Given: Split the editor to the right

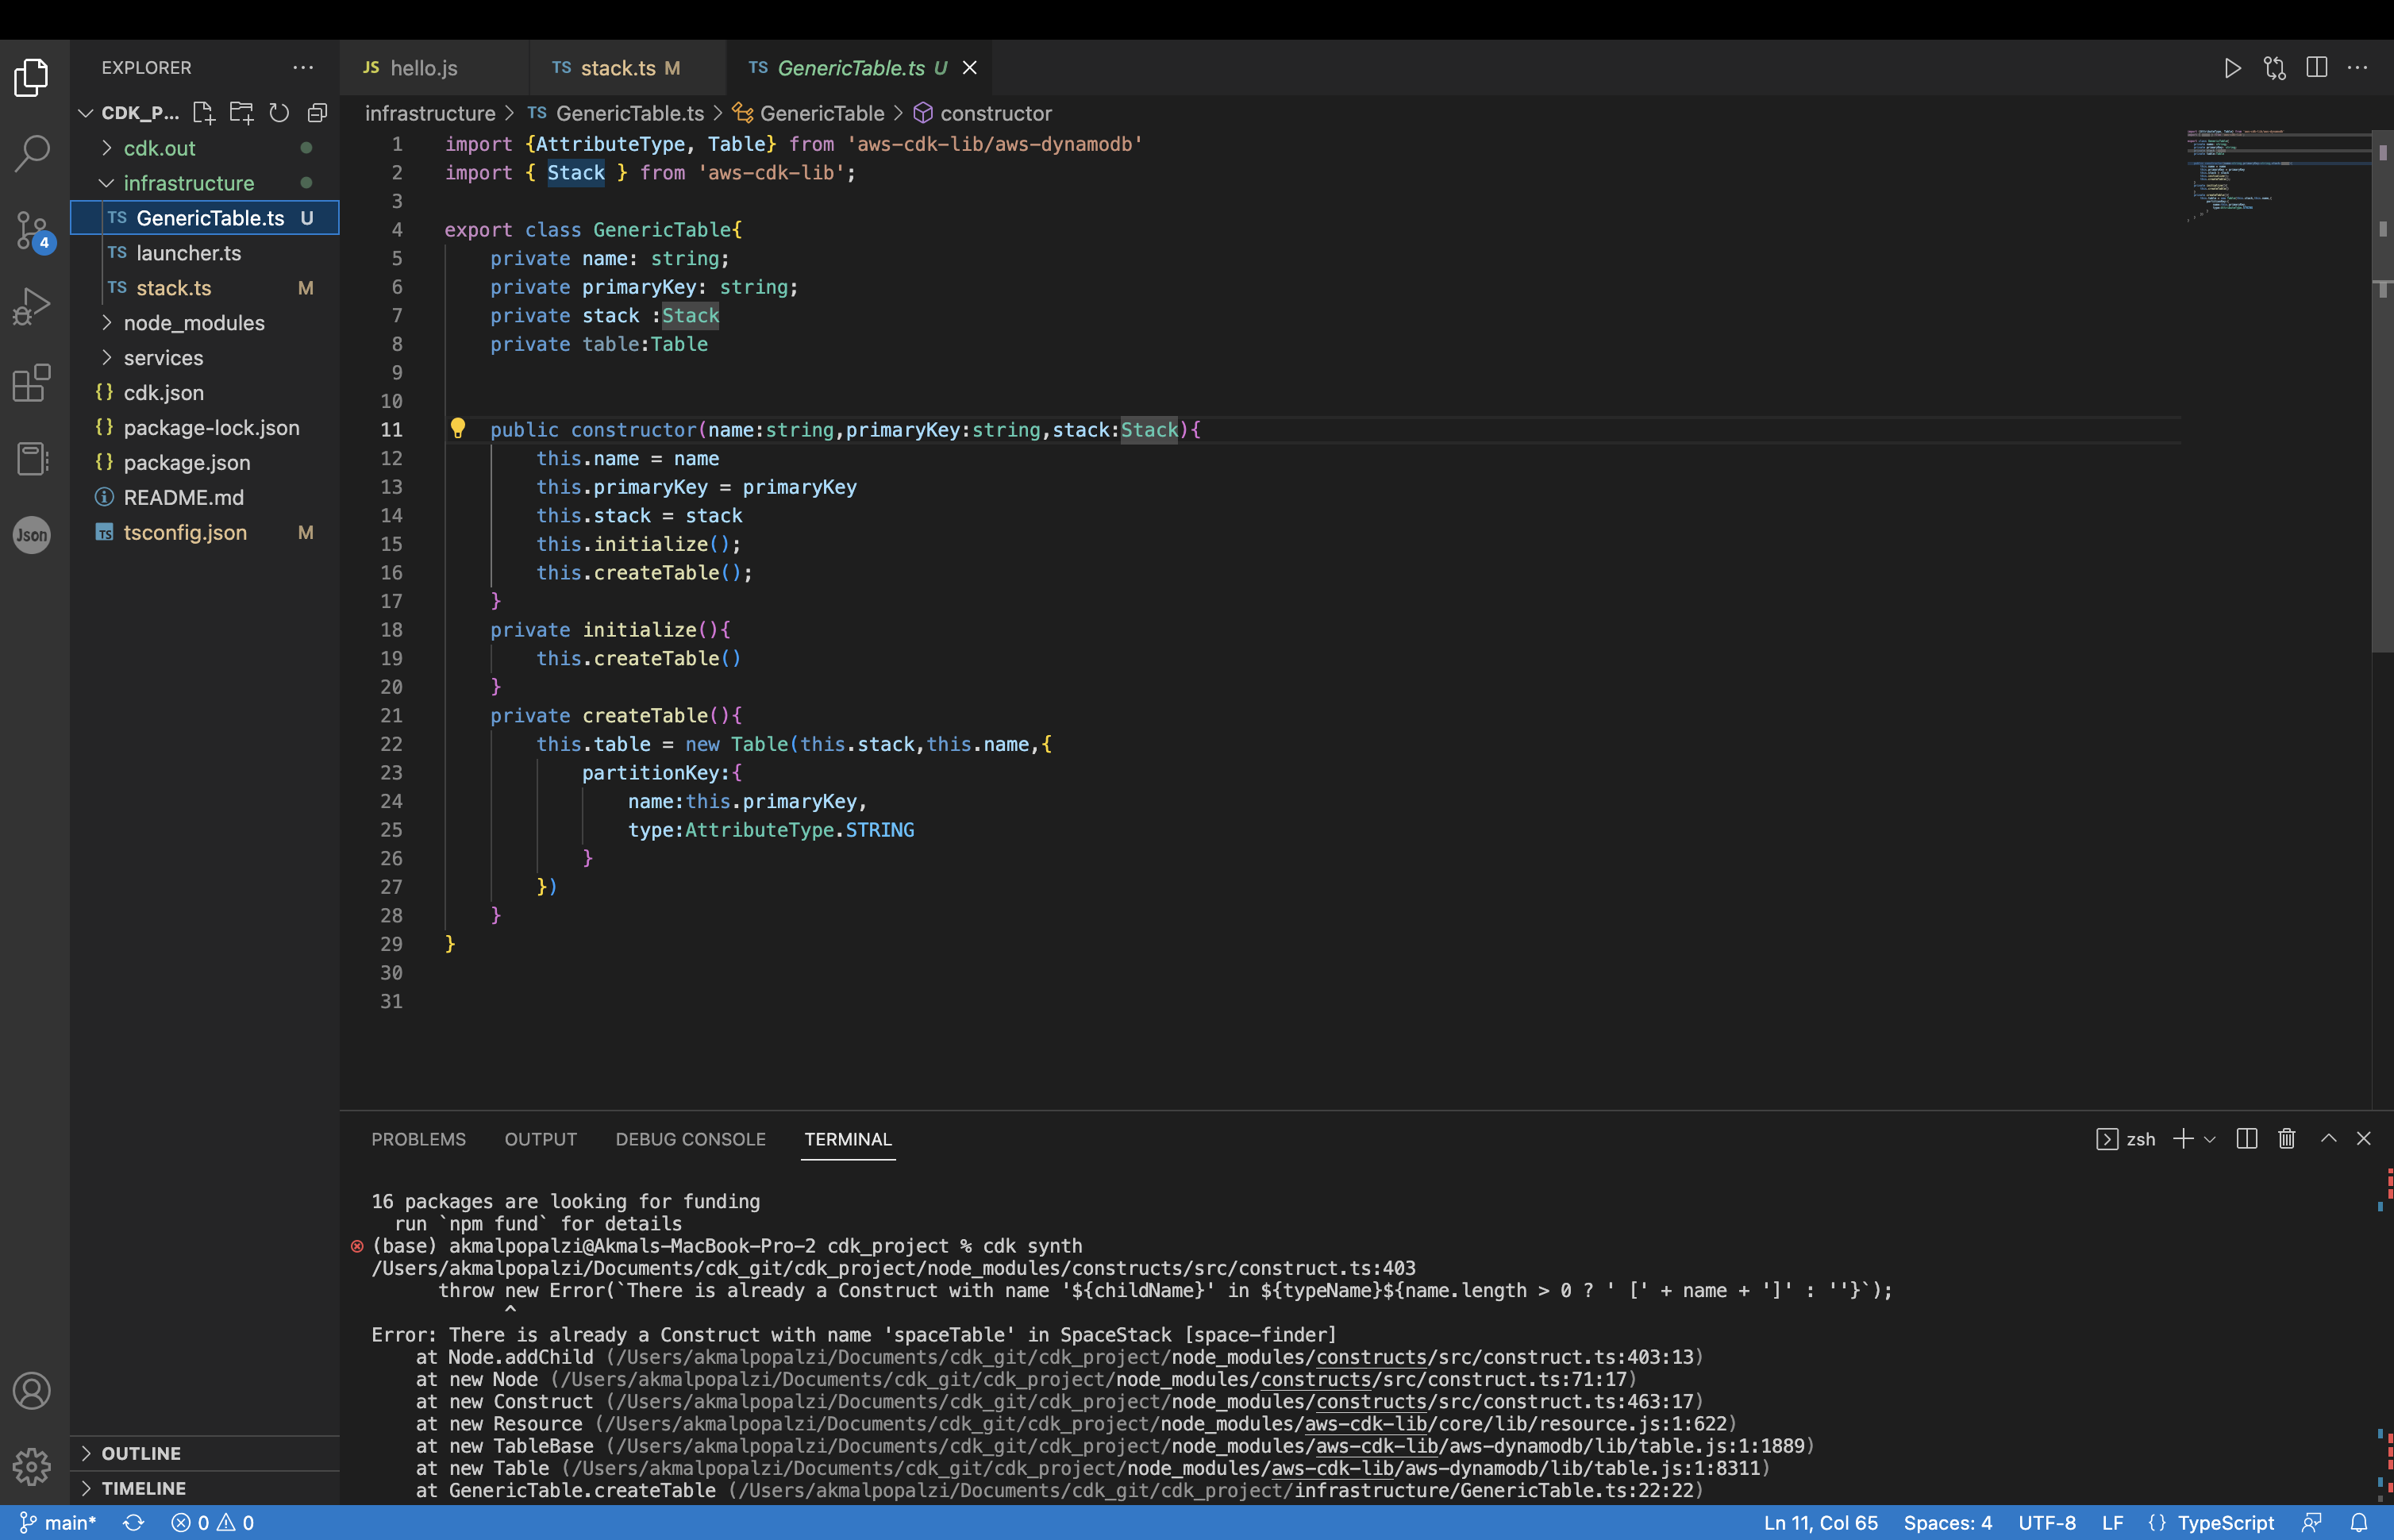Looking at the screenshot, I should 2317,68.
